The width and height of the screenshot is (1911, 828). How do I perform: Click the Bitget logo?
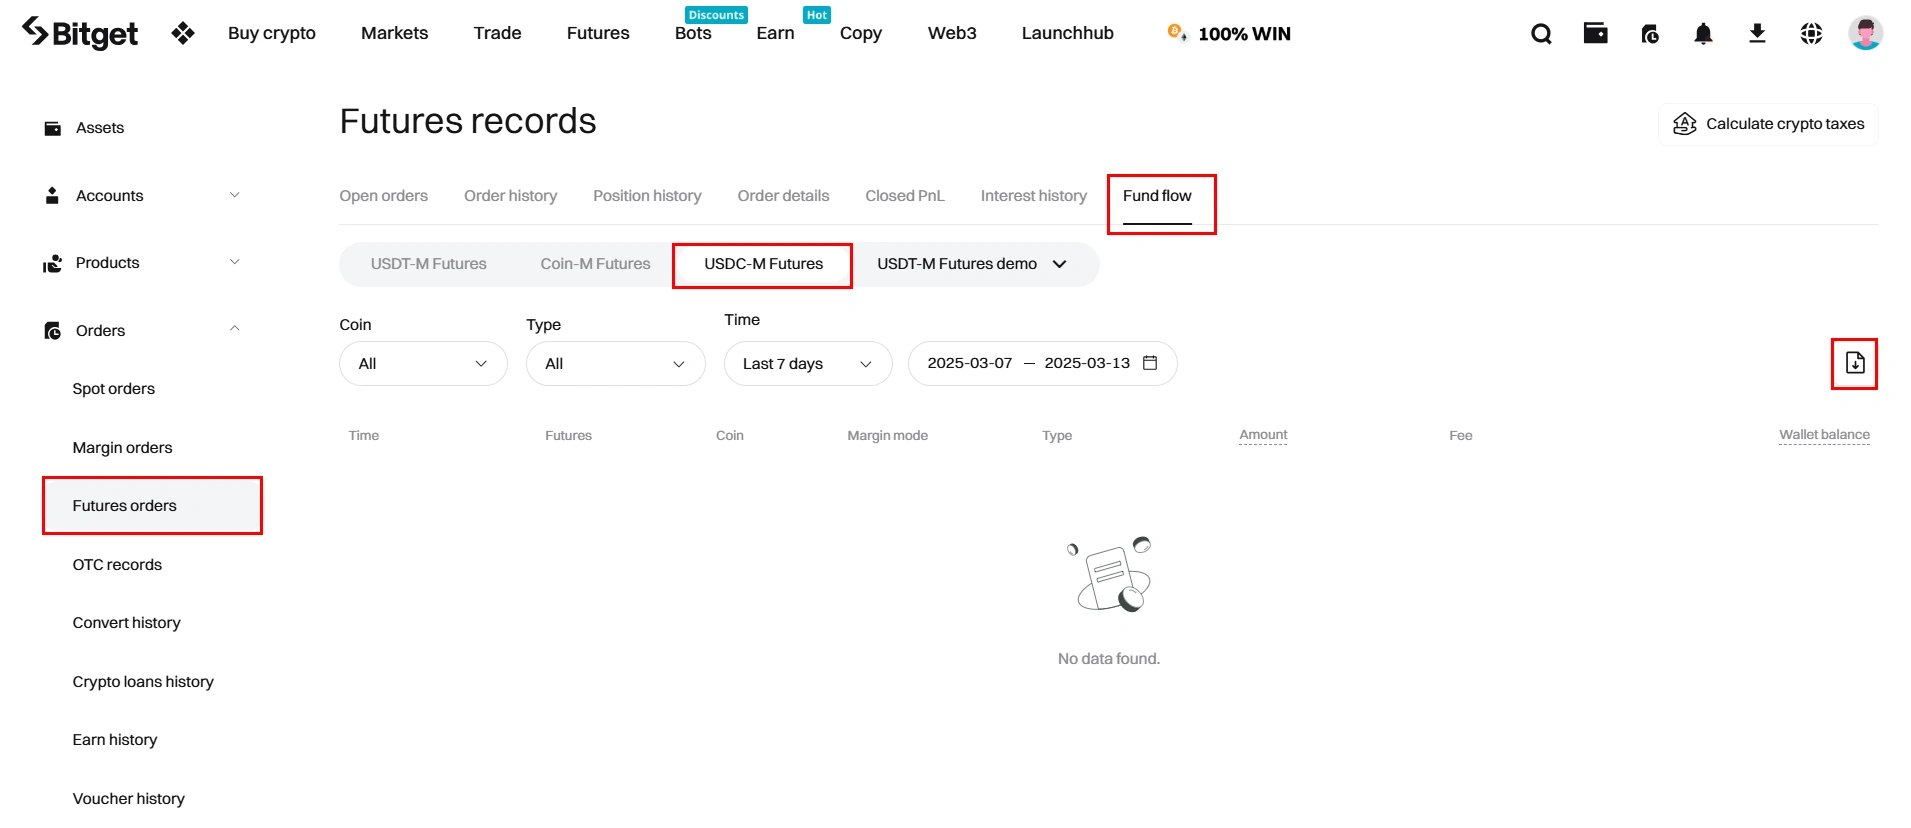coord(80,33)
